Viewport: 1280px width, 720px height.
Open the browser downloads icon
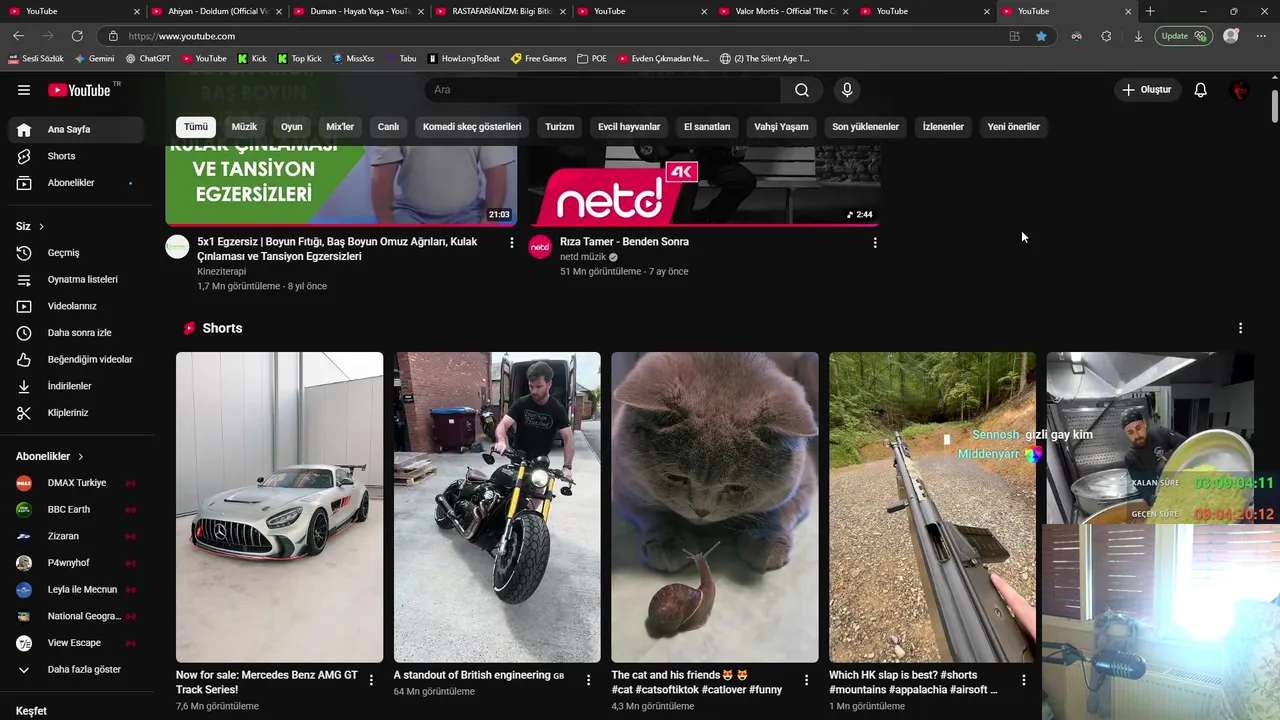(x=1138, y=36)
